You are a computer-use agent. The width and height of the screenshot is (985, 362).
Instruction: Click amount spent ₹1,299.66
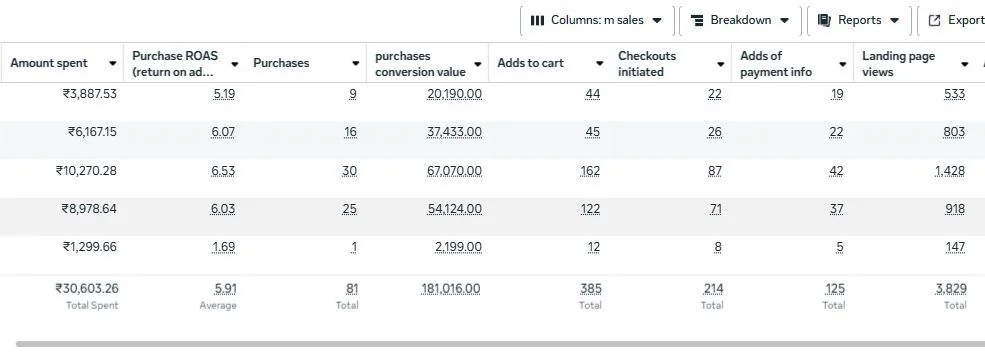[90, 246]
